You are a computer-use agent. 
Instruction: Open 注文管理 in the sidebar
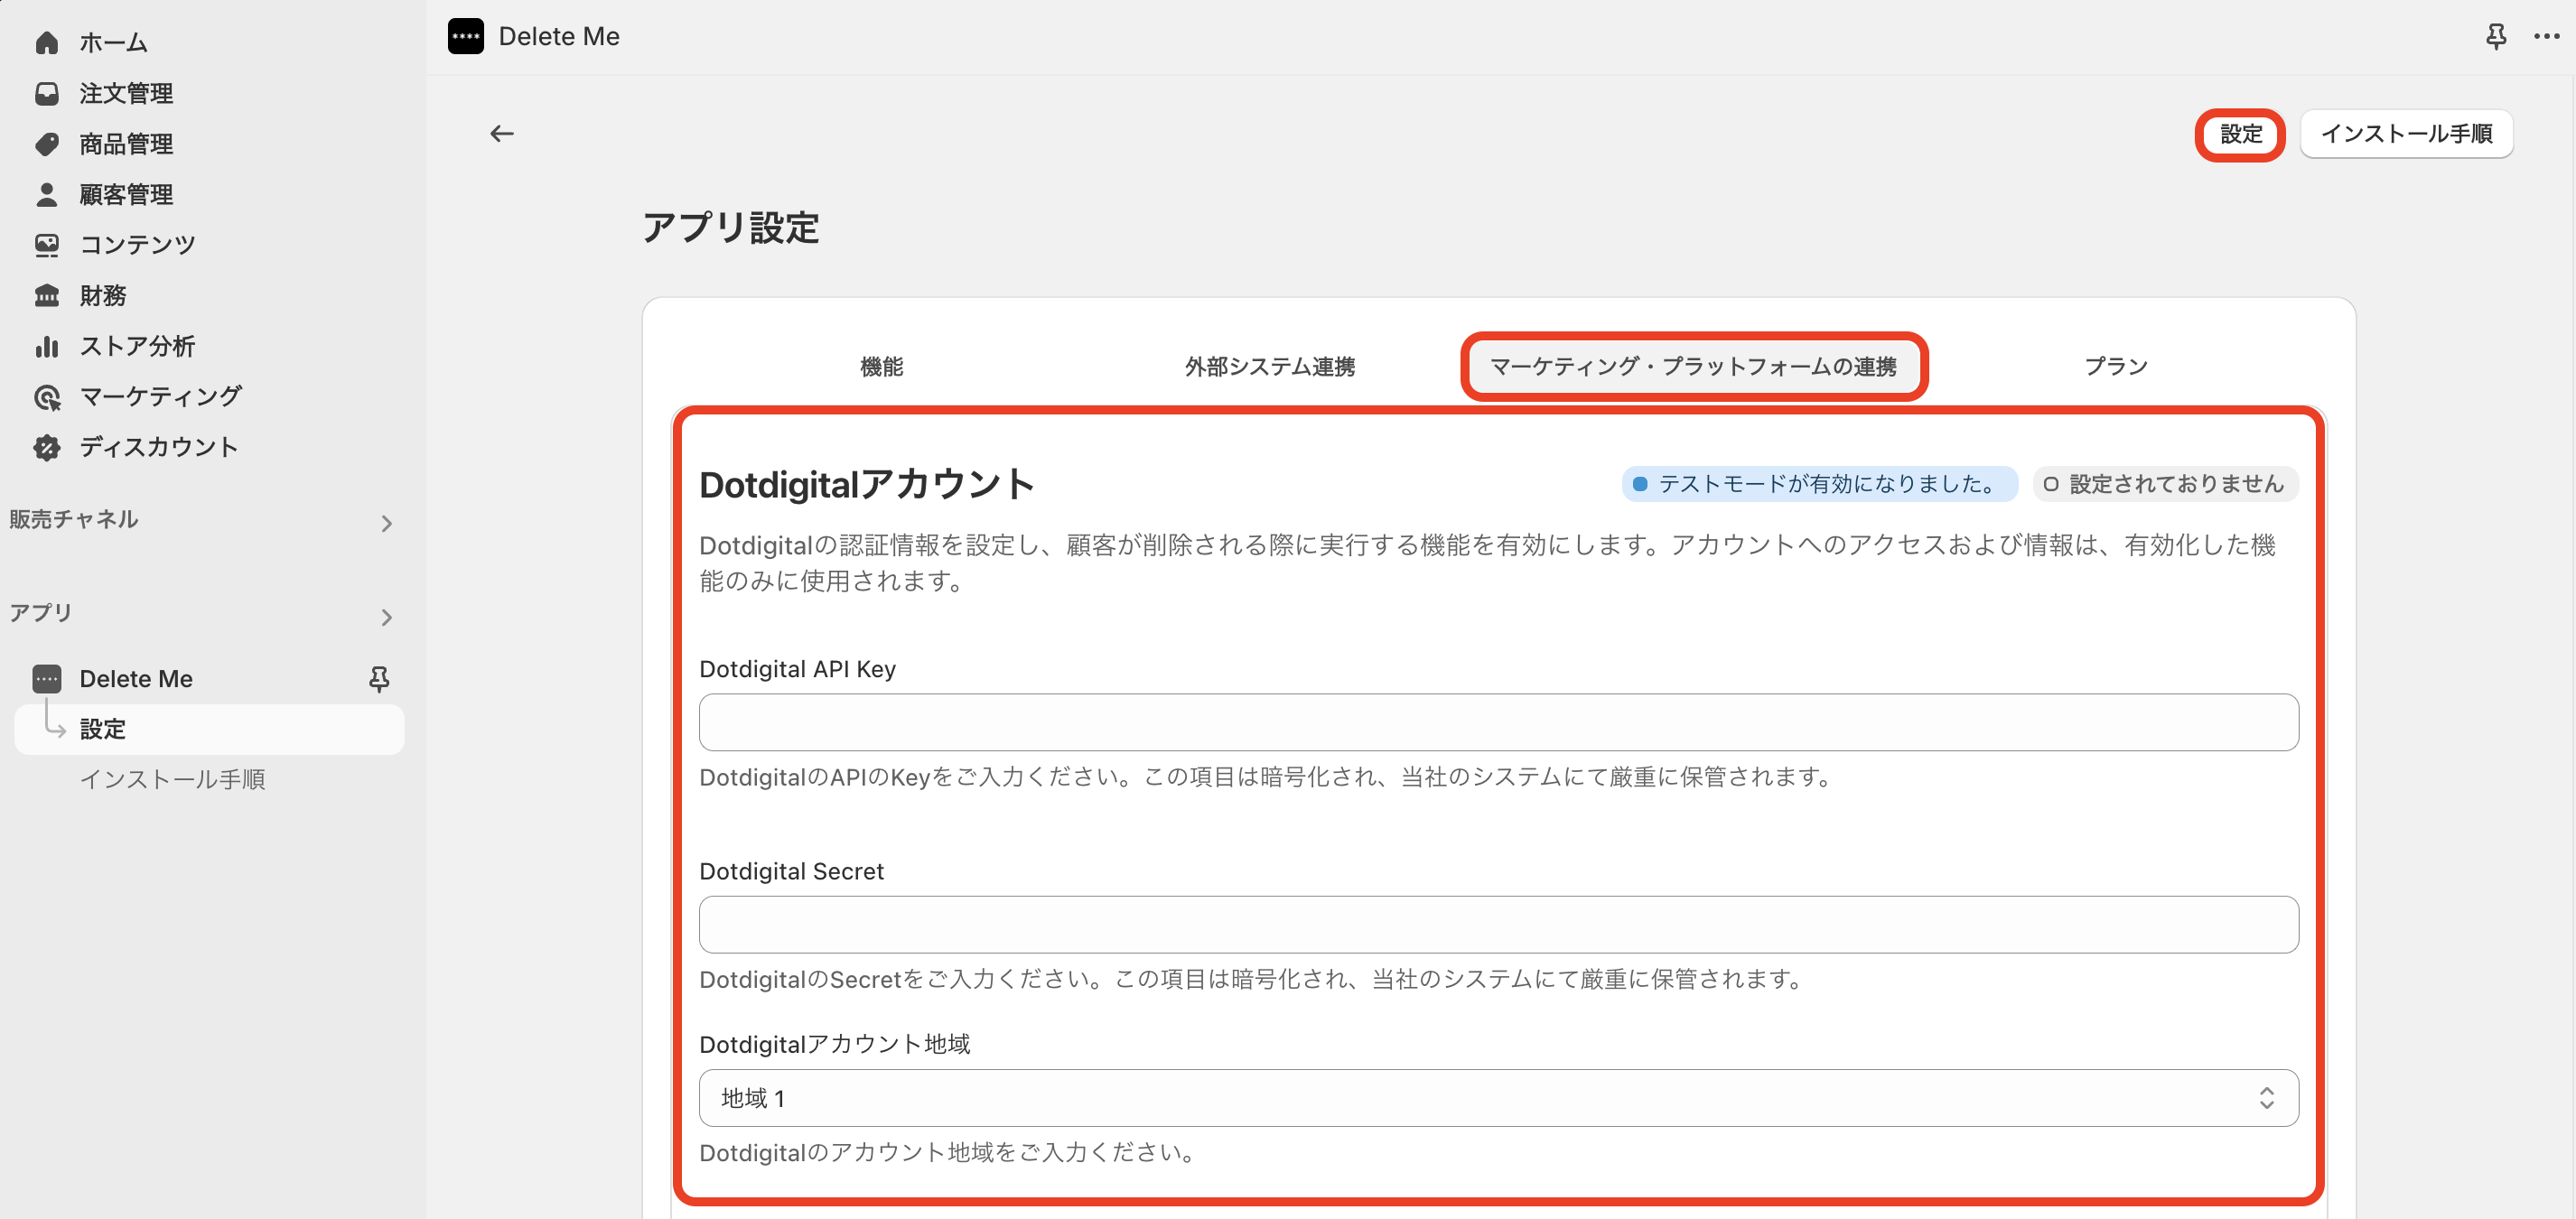(x=126, y=93)
